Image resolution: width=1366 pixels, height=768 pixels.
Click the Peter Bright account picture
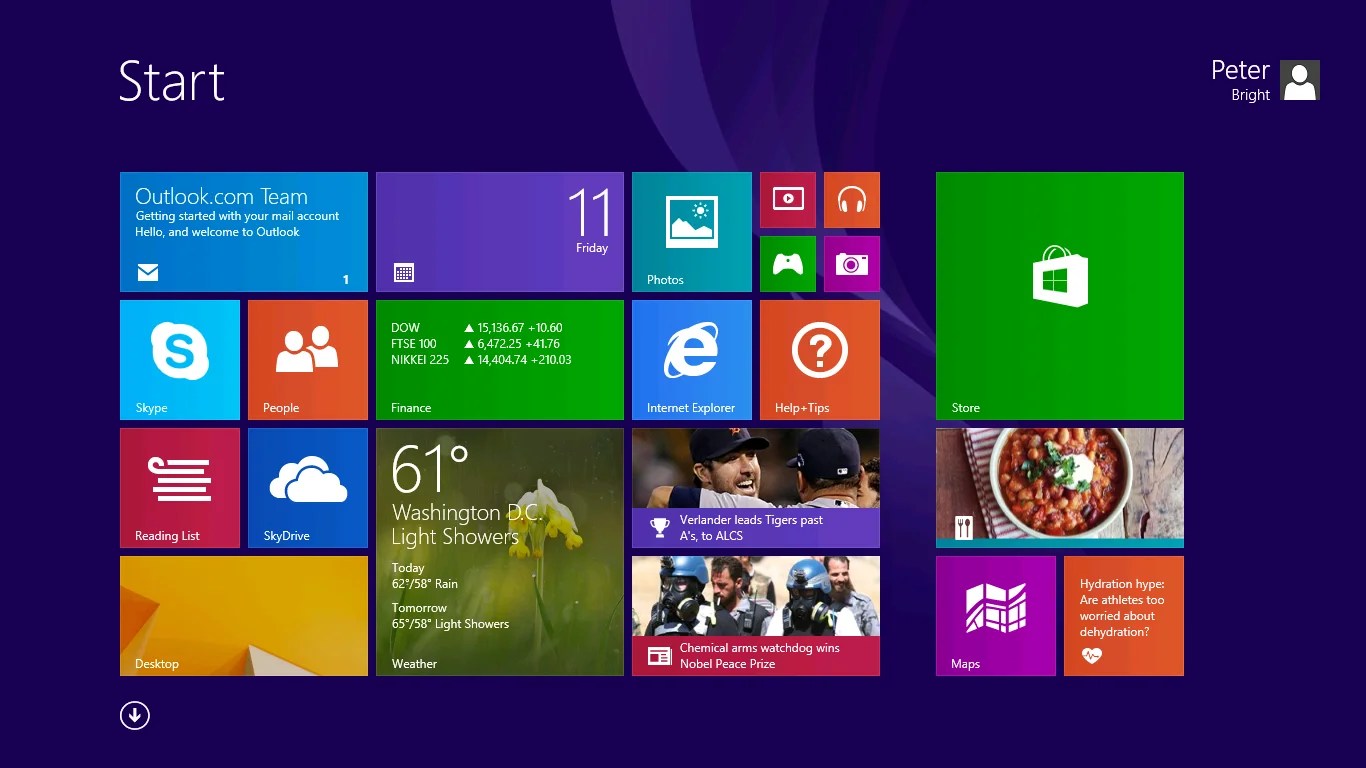click(1299, 80)
